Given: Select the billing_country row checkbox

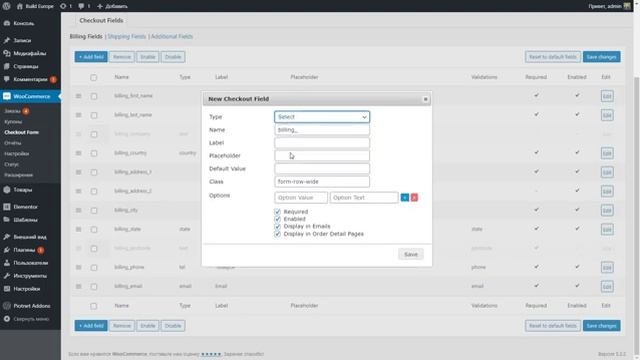Looking at the screenshot, I should [94, 153].
